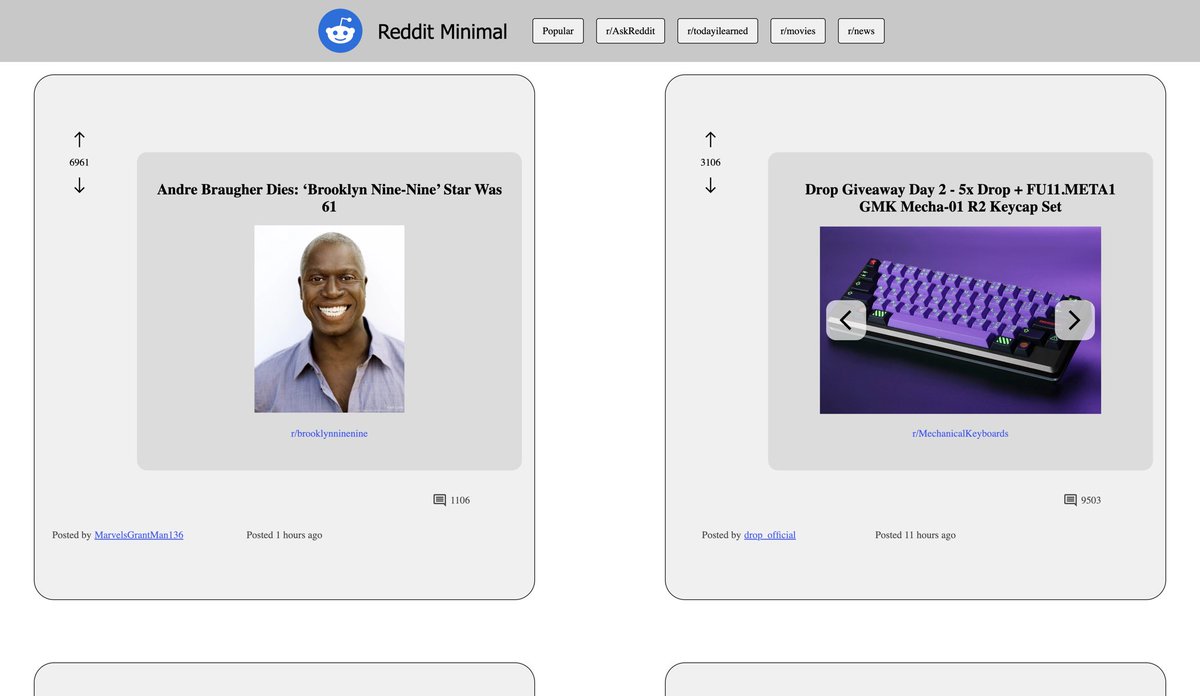Click the Drop Giveaway Day 2 post title

point(960,198)
